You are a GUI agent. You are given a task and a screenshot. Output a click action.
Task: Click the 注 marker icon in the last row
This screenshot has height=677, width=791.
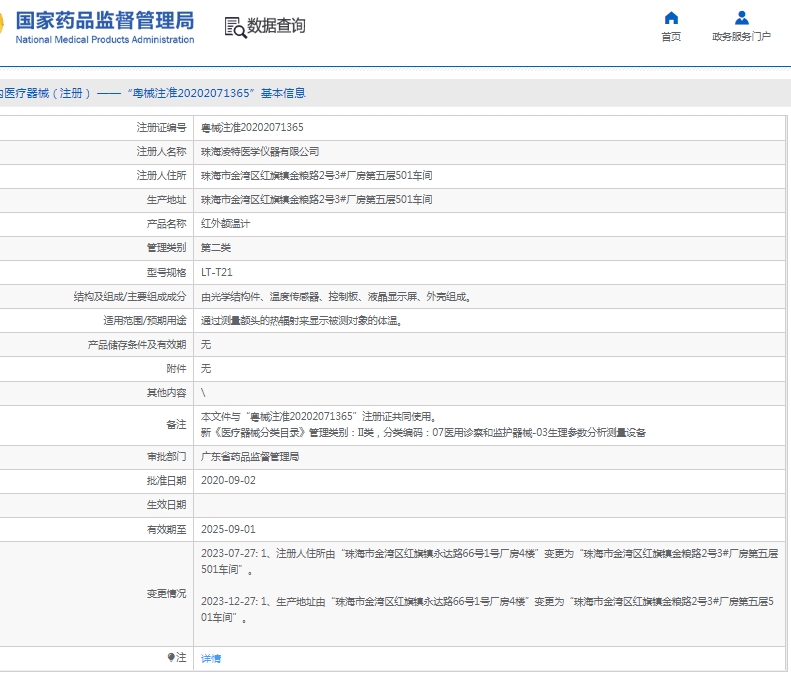point(171,657)
